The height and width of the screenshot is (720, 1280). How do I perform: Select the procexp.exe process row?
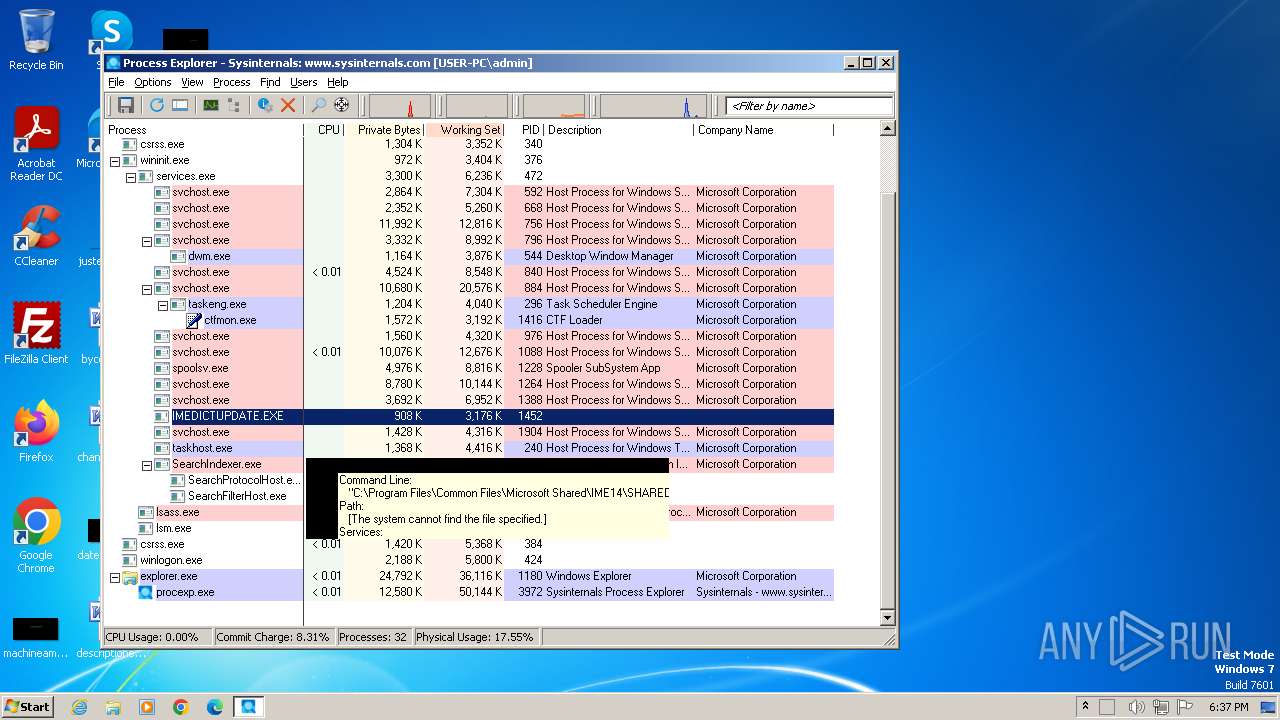469,592
